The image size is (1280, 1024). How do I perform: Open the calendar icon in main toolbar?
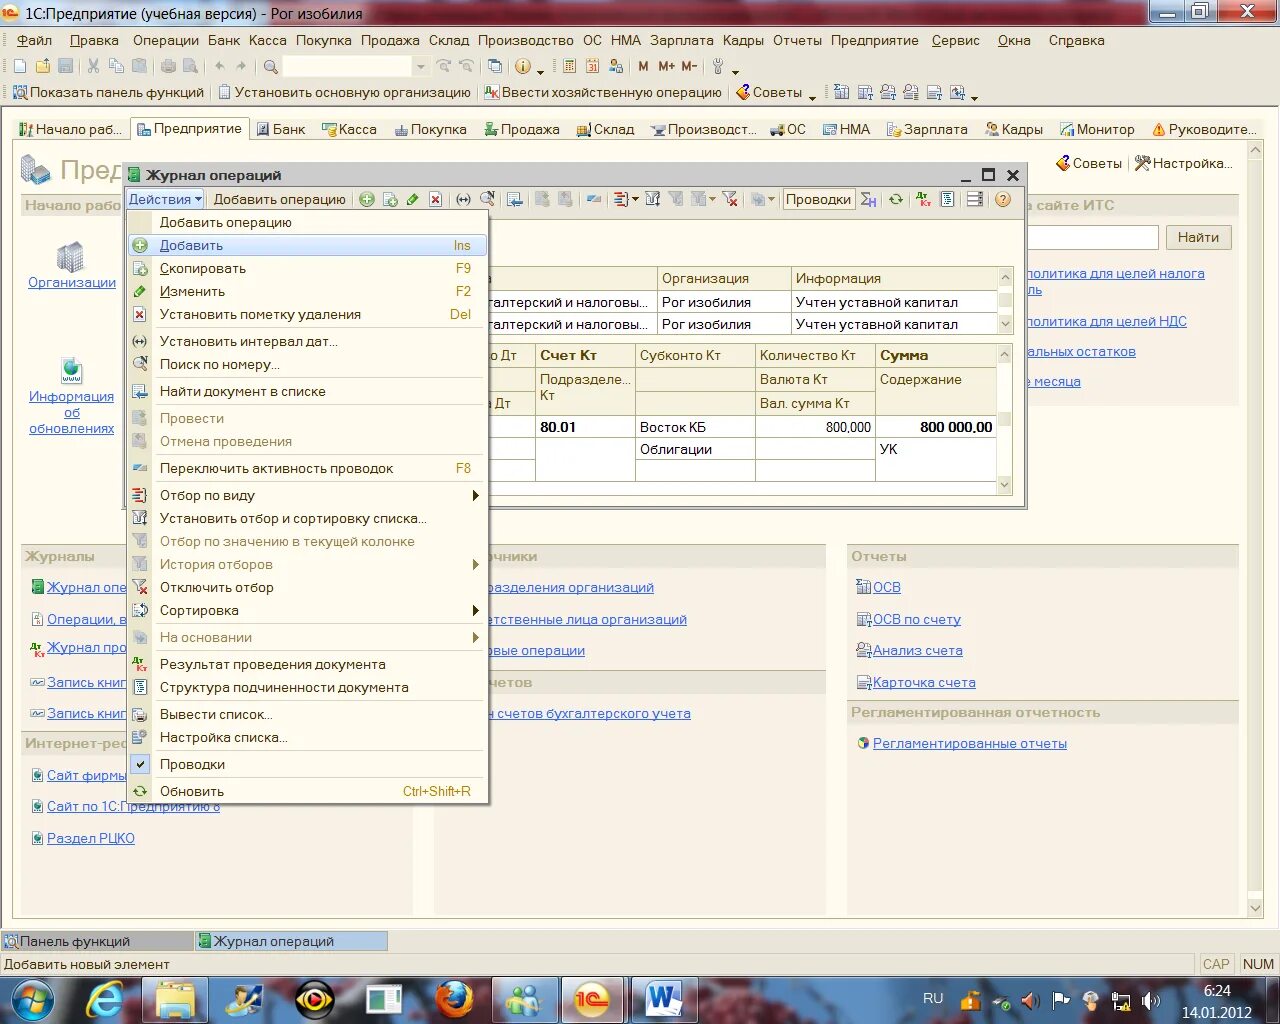[593, 66]
